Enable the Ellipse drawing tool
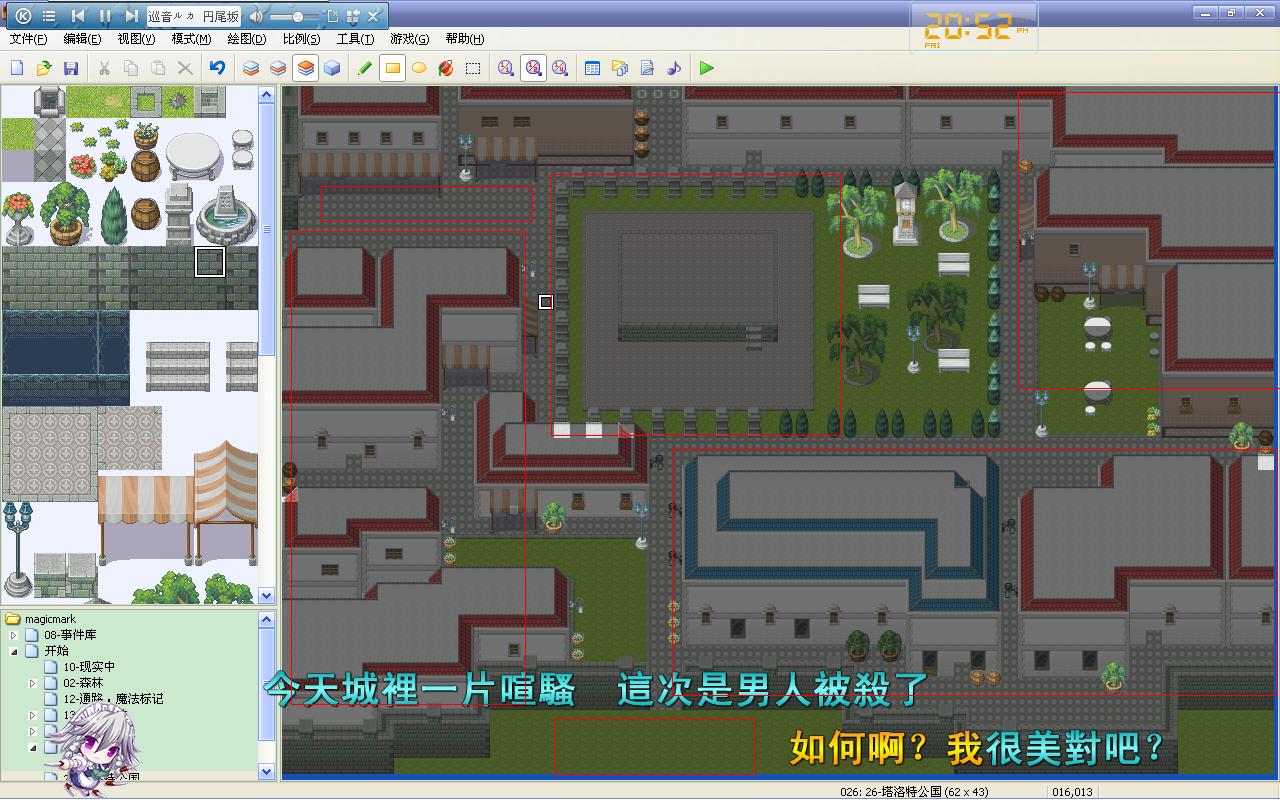Screen dimensions: 1280x800 tap(419, 68)
